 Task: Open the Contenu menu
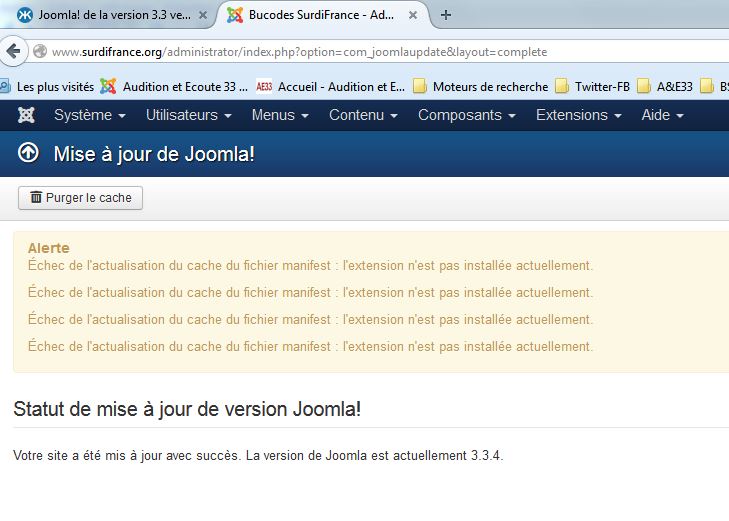point(363,115)
